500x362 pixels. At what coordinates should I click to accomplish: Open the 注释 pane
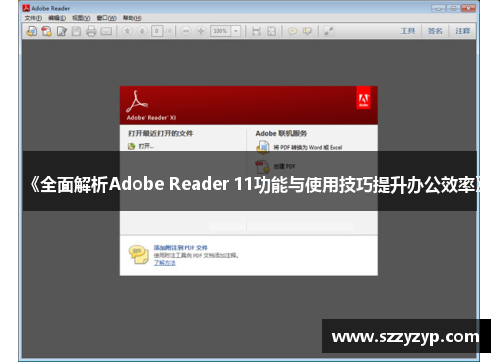click(463, 31)
